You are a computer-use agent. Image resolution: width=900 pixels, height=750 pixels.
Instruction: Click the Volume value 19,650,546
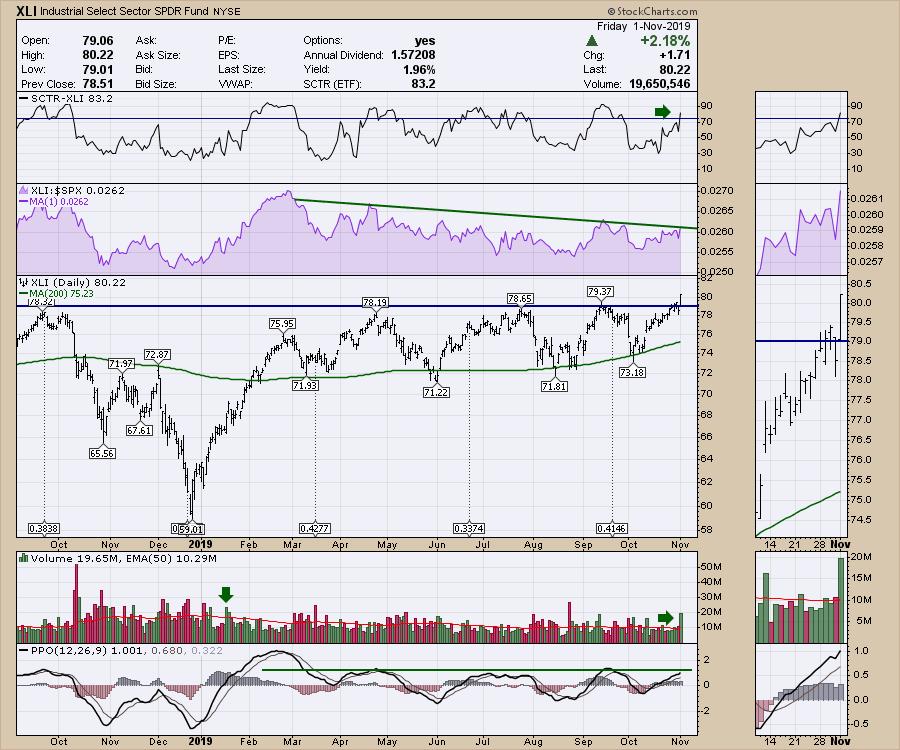pyautogui.click(x=660, y=84)
